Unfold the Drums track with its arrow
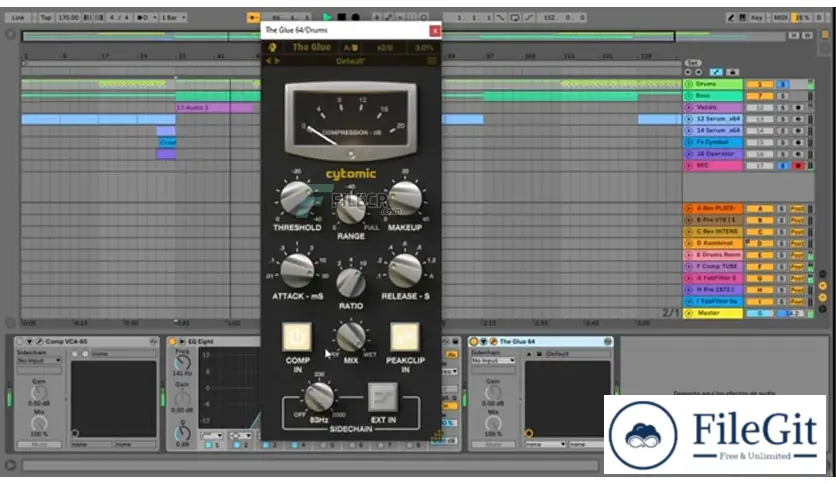This screenshot has height=484, width=836. [x=688, y=84]
